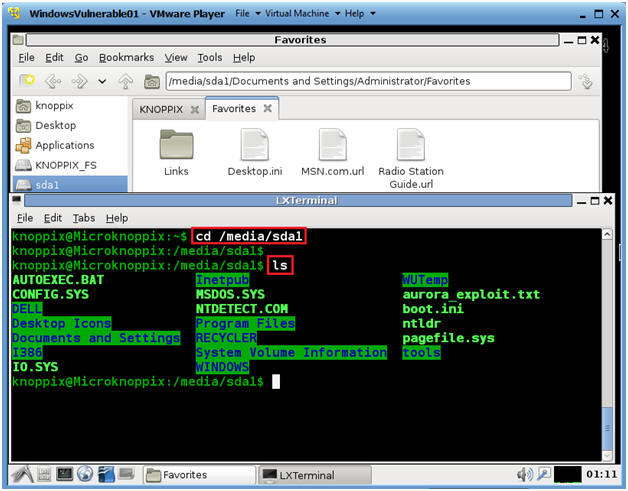Click the path bar showing /media/sda1/Documents and Settings
Screen dimensions: 628x491
(368, 81)
